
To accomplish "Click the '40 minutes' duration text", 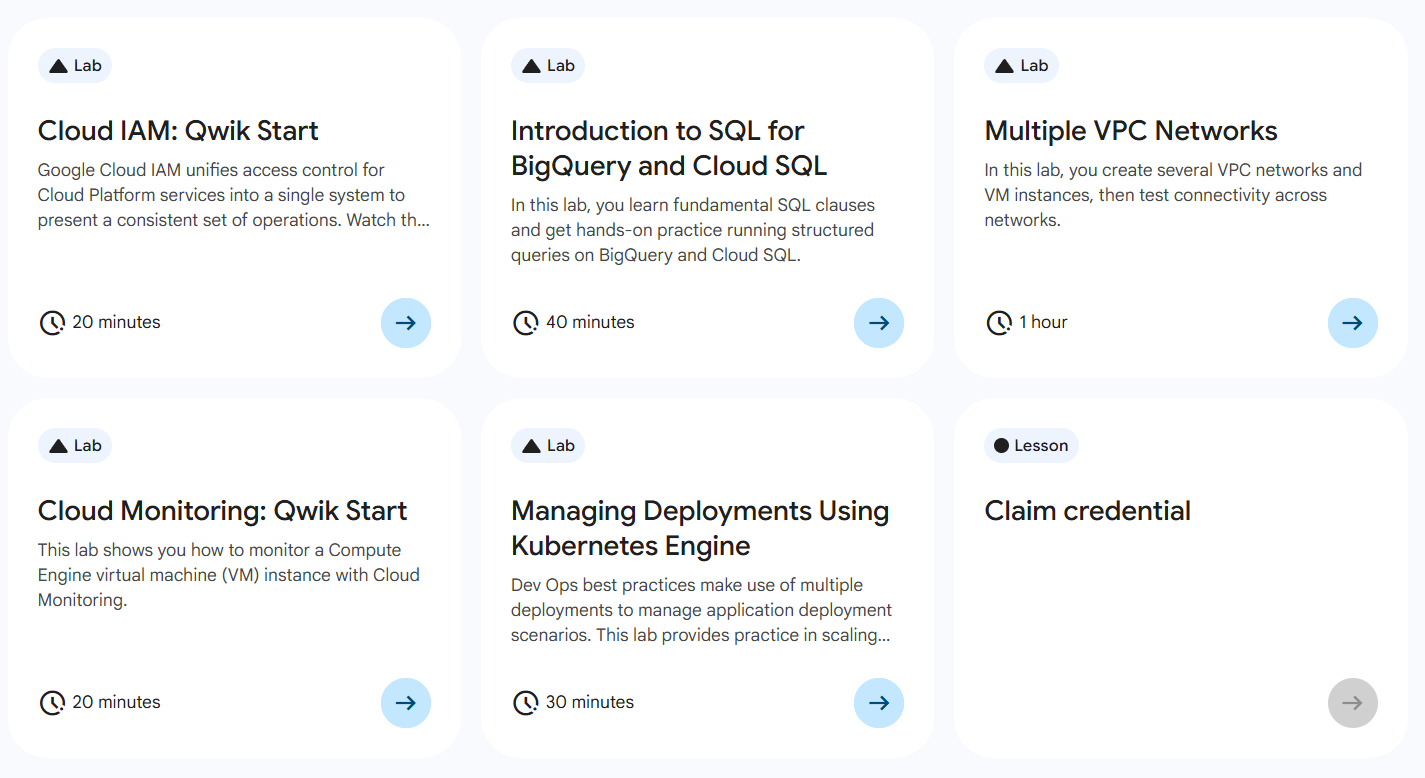I will coord(590,323).
